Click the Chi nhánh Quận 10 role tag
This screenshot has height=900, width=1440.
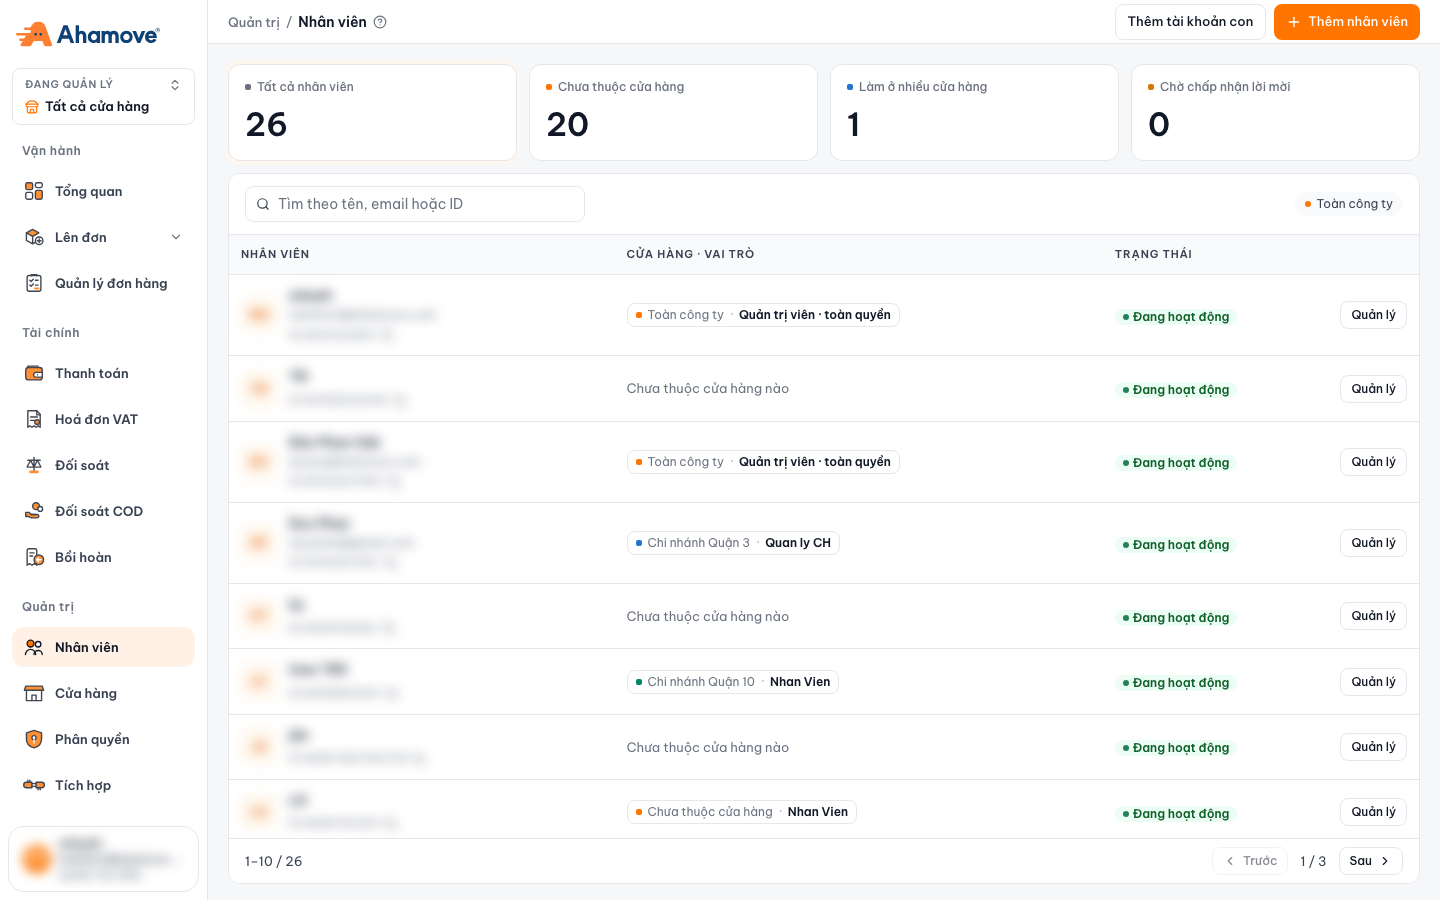pyautogui.click(x=733, y=682)
